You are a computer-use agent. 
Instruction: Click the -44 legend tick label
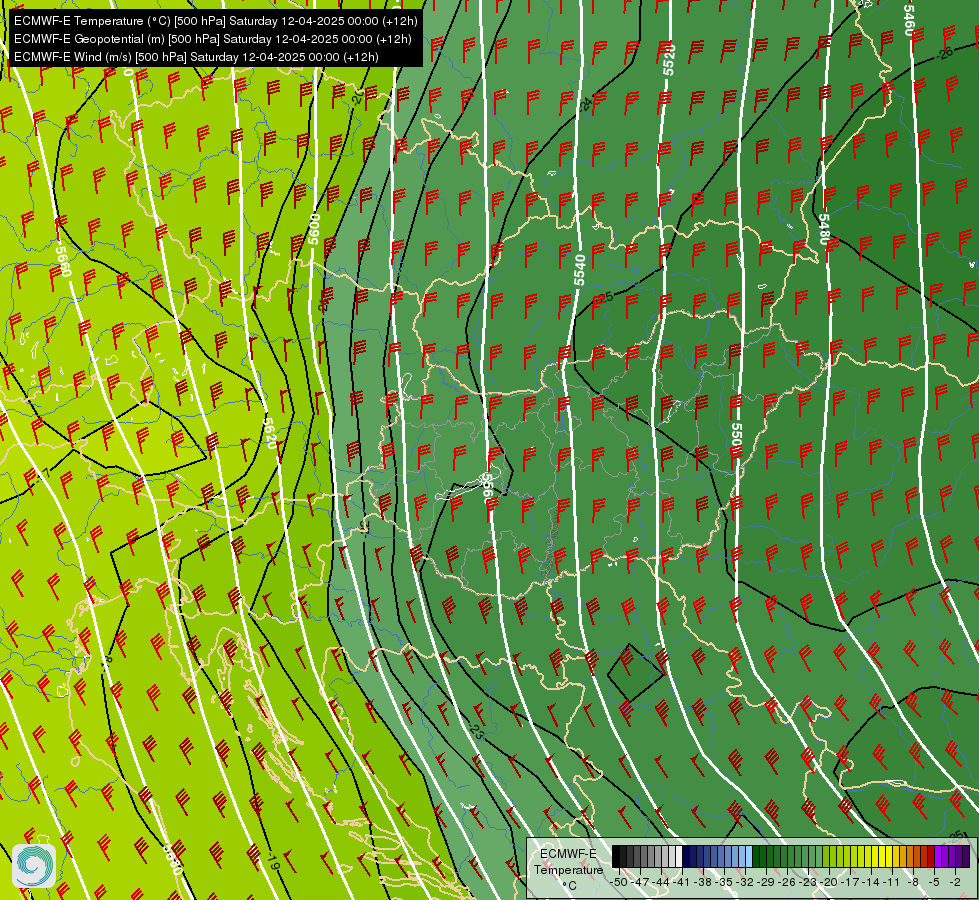(x=661, y=882)
